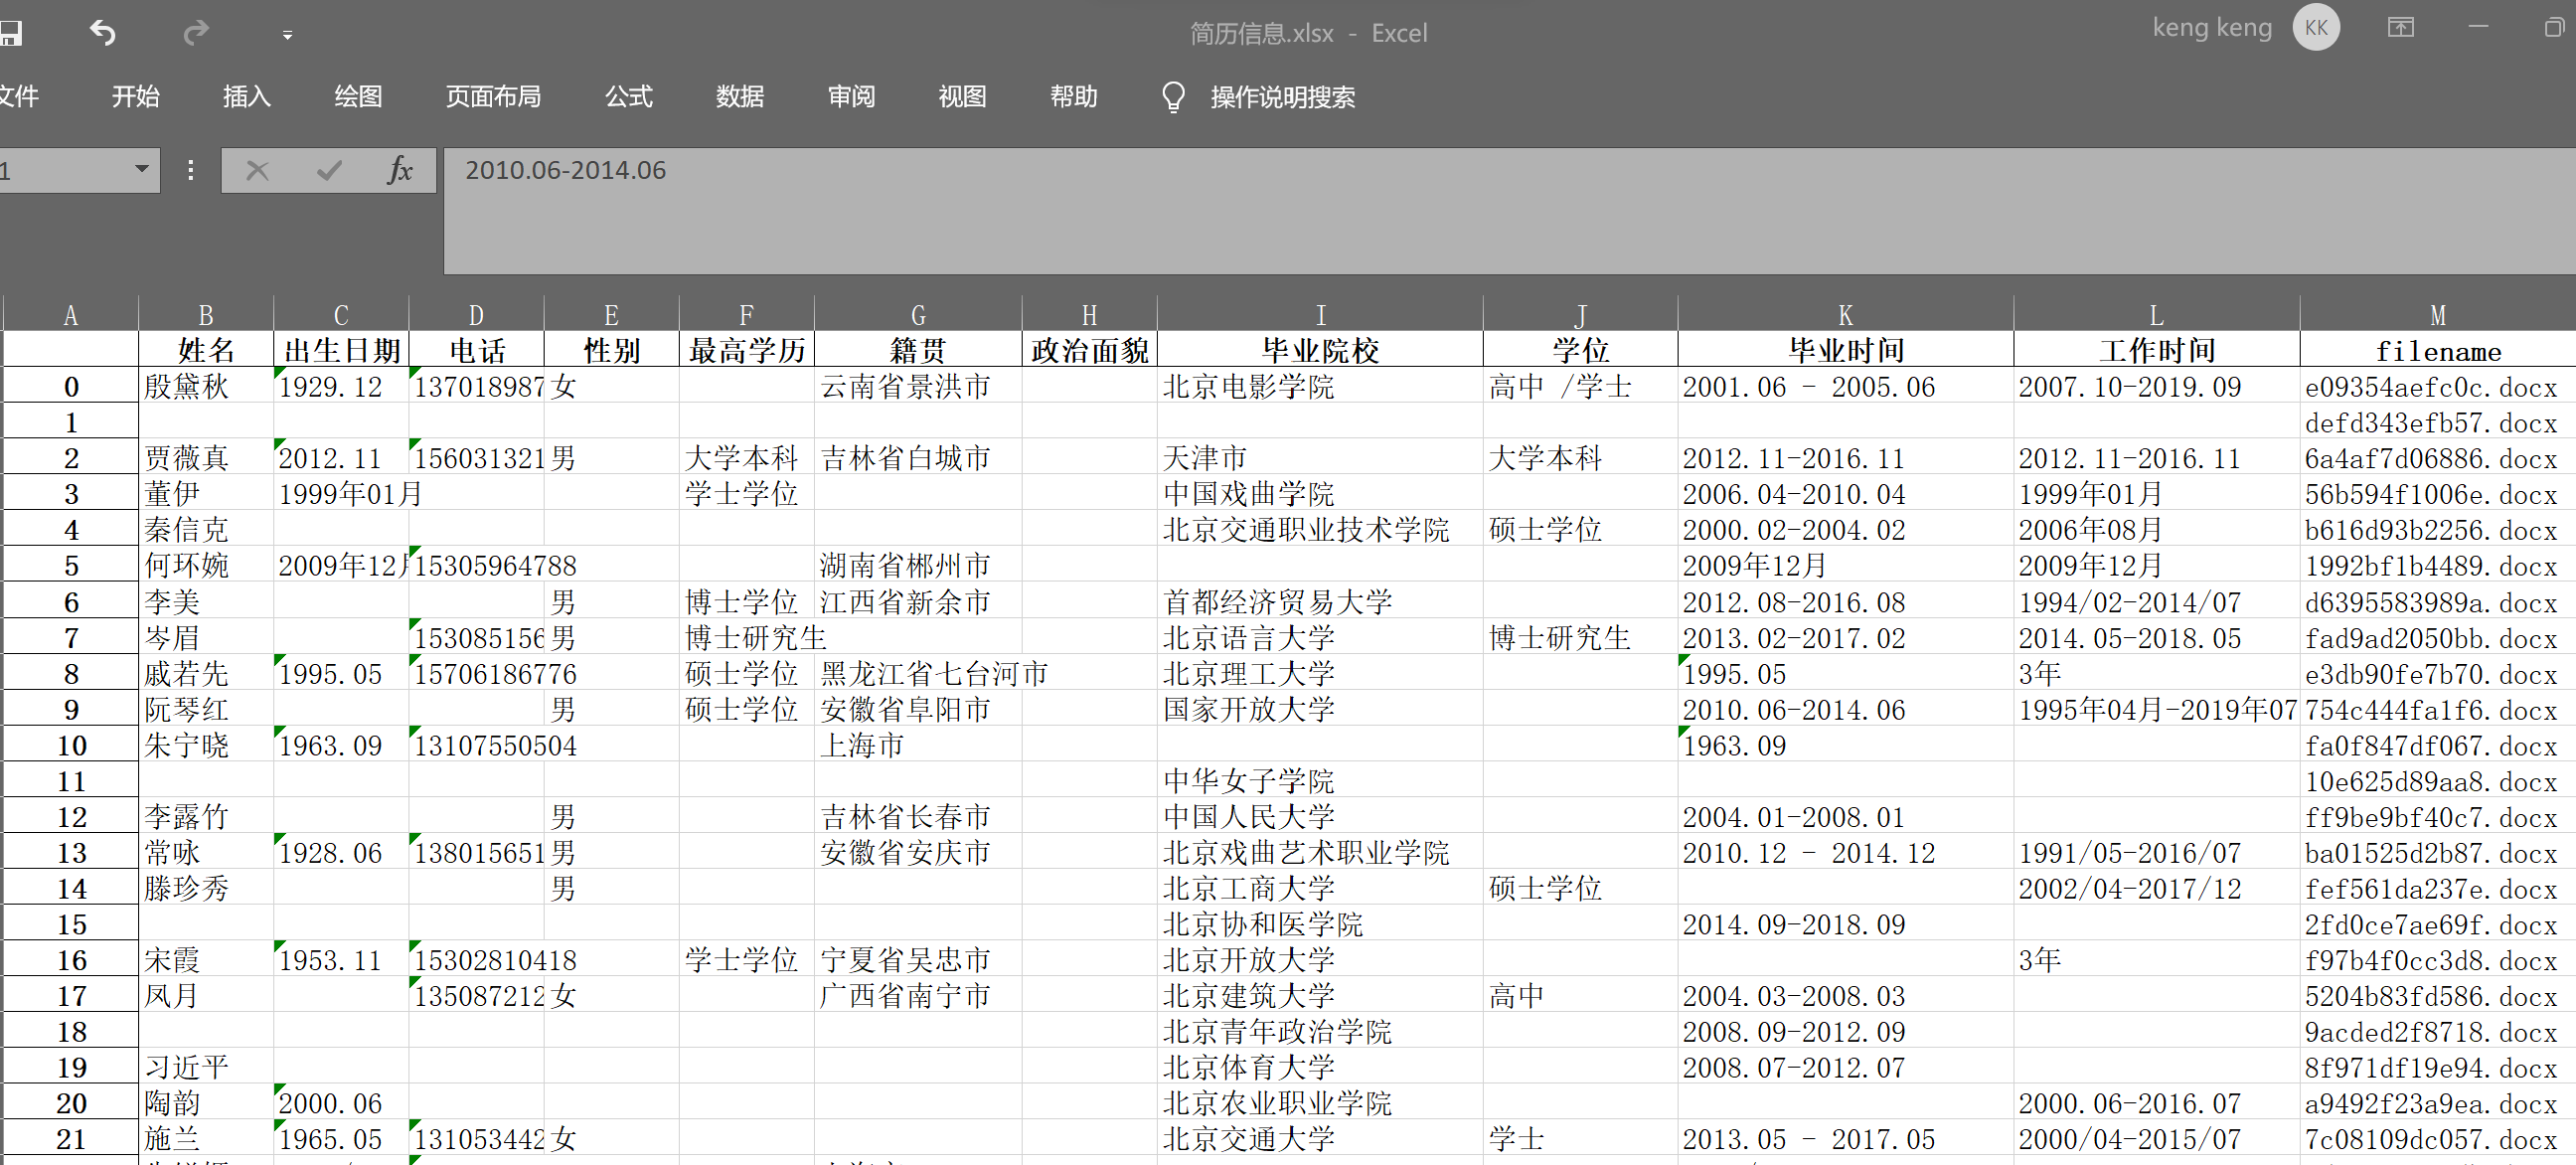
Task: Select the cell containing 习近平
Action: (x=186, y=1066)
